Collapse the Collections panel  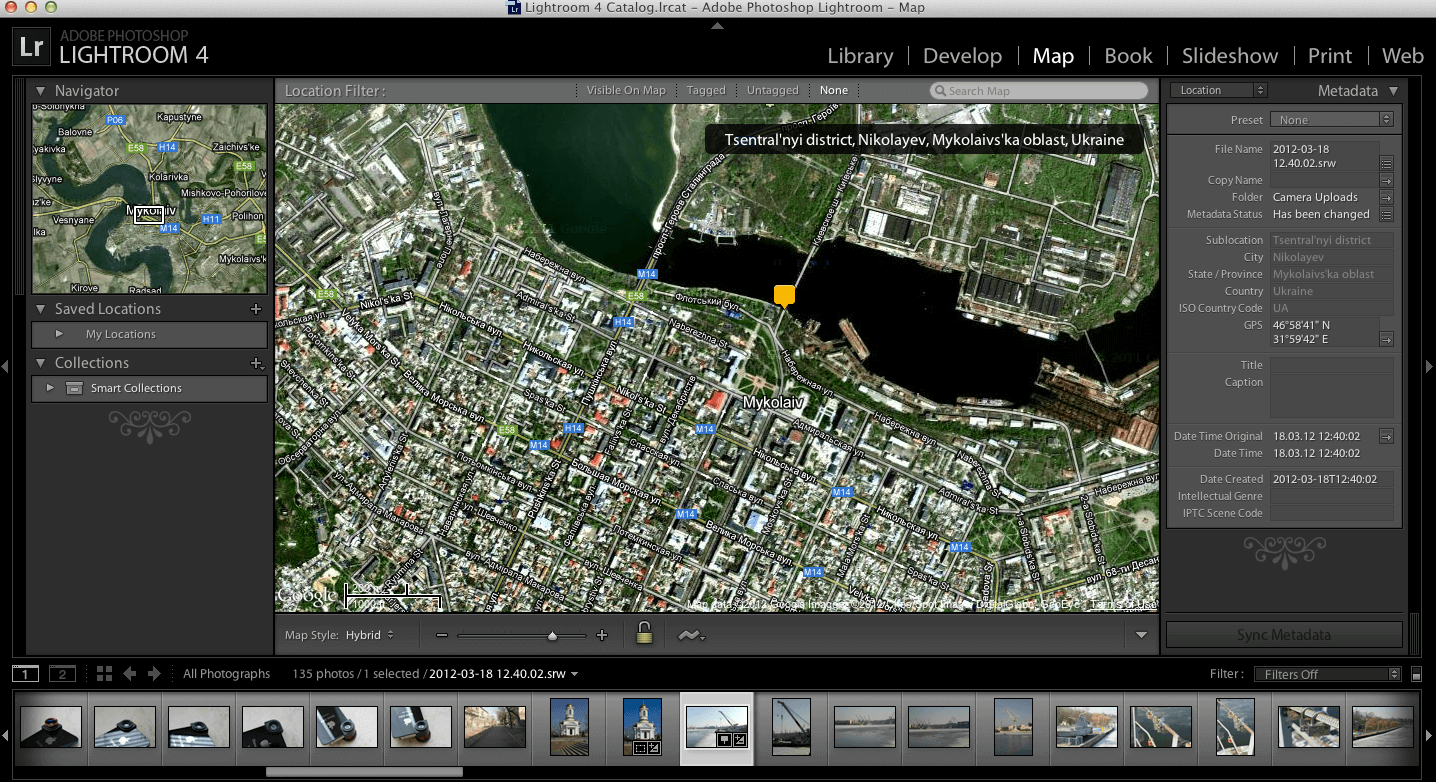(40, 363)
